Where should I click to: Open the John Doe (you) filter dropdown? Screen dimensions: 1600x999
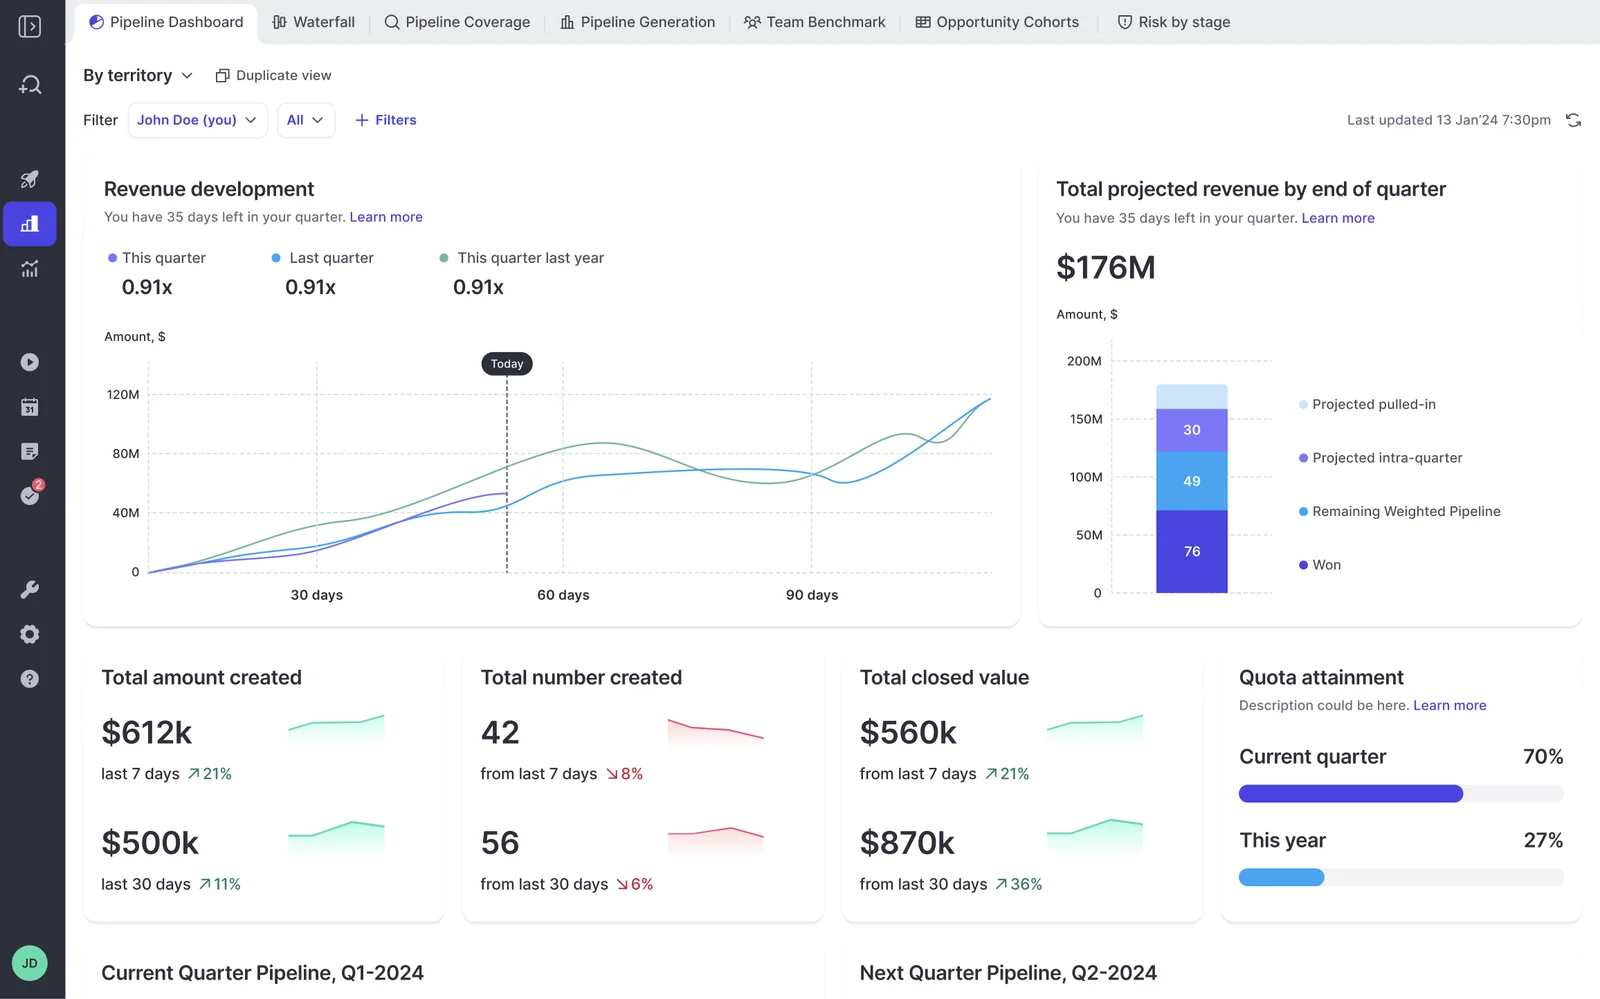(198, 120)
